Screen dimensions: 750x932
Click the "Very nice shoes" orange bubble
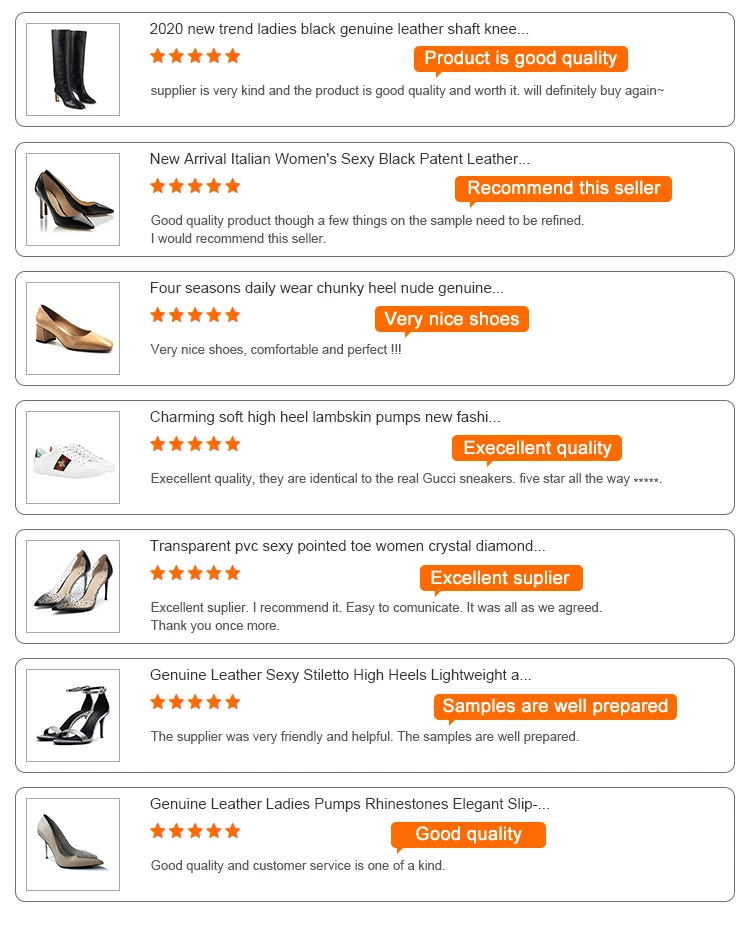tap(452, 319)
